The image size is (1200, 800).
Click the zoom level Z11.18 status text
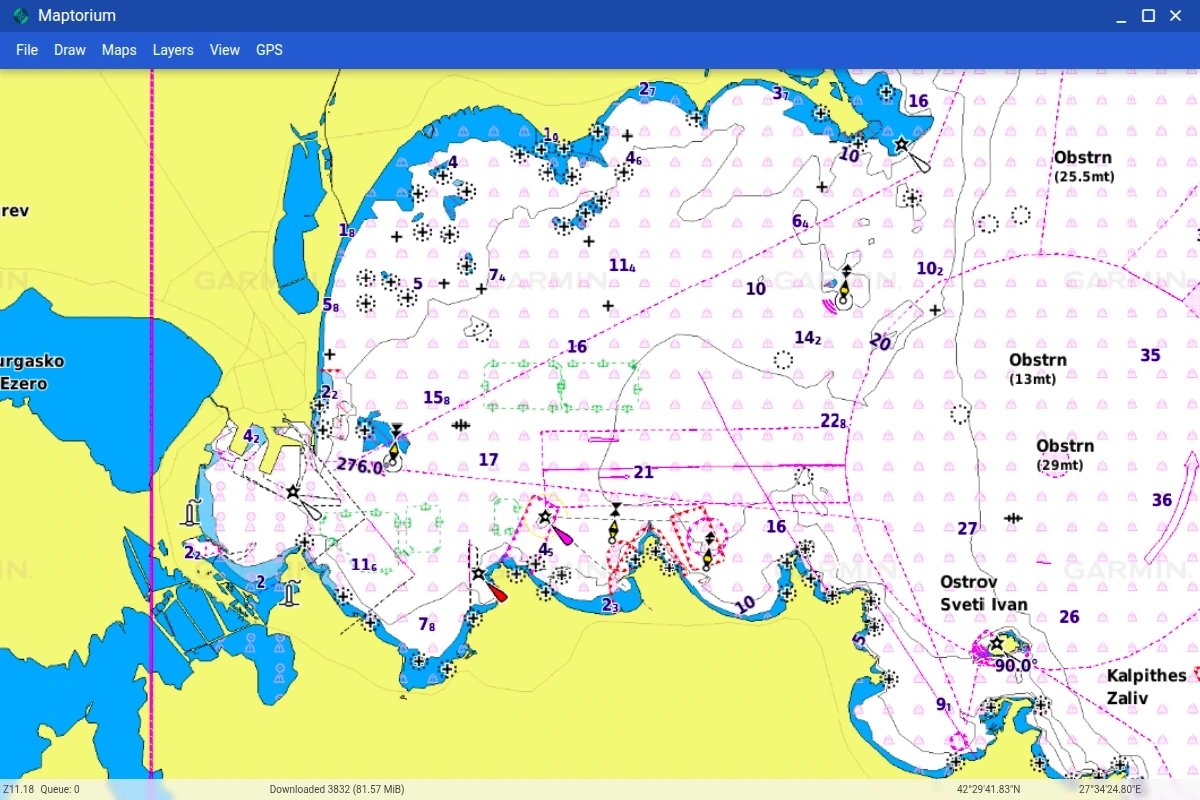[x=18, y=790]
